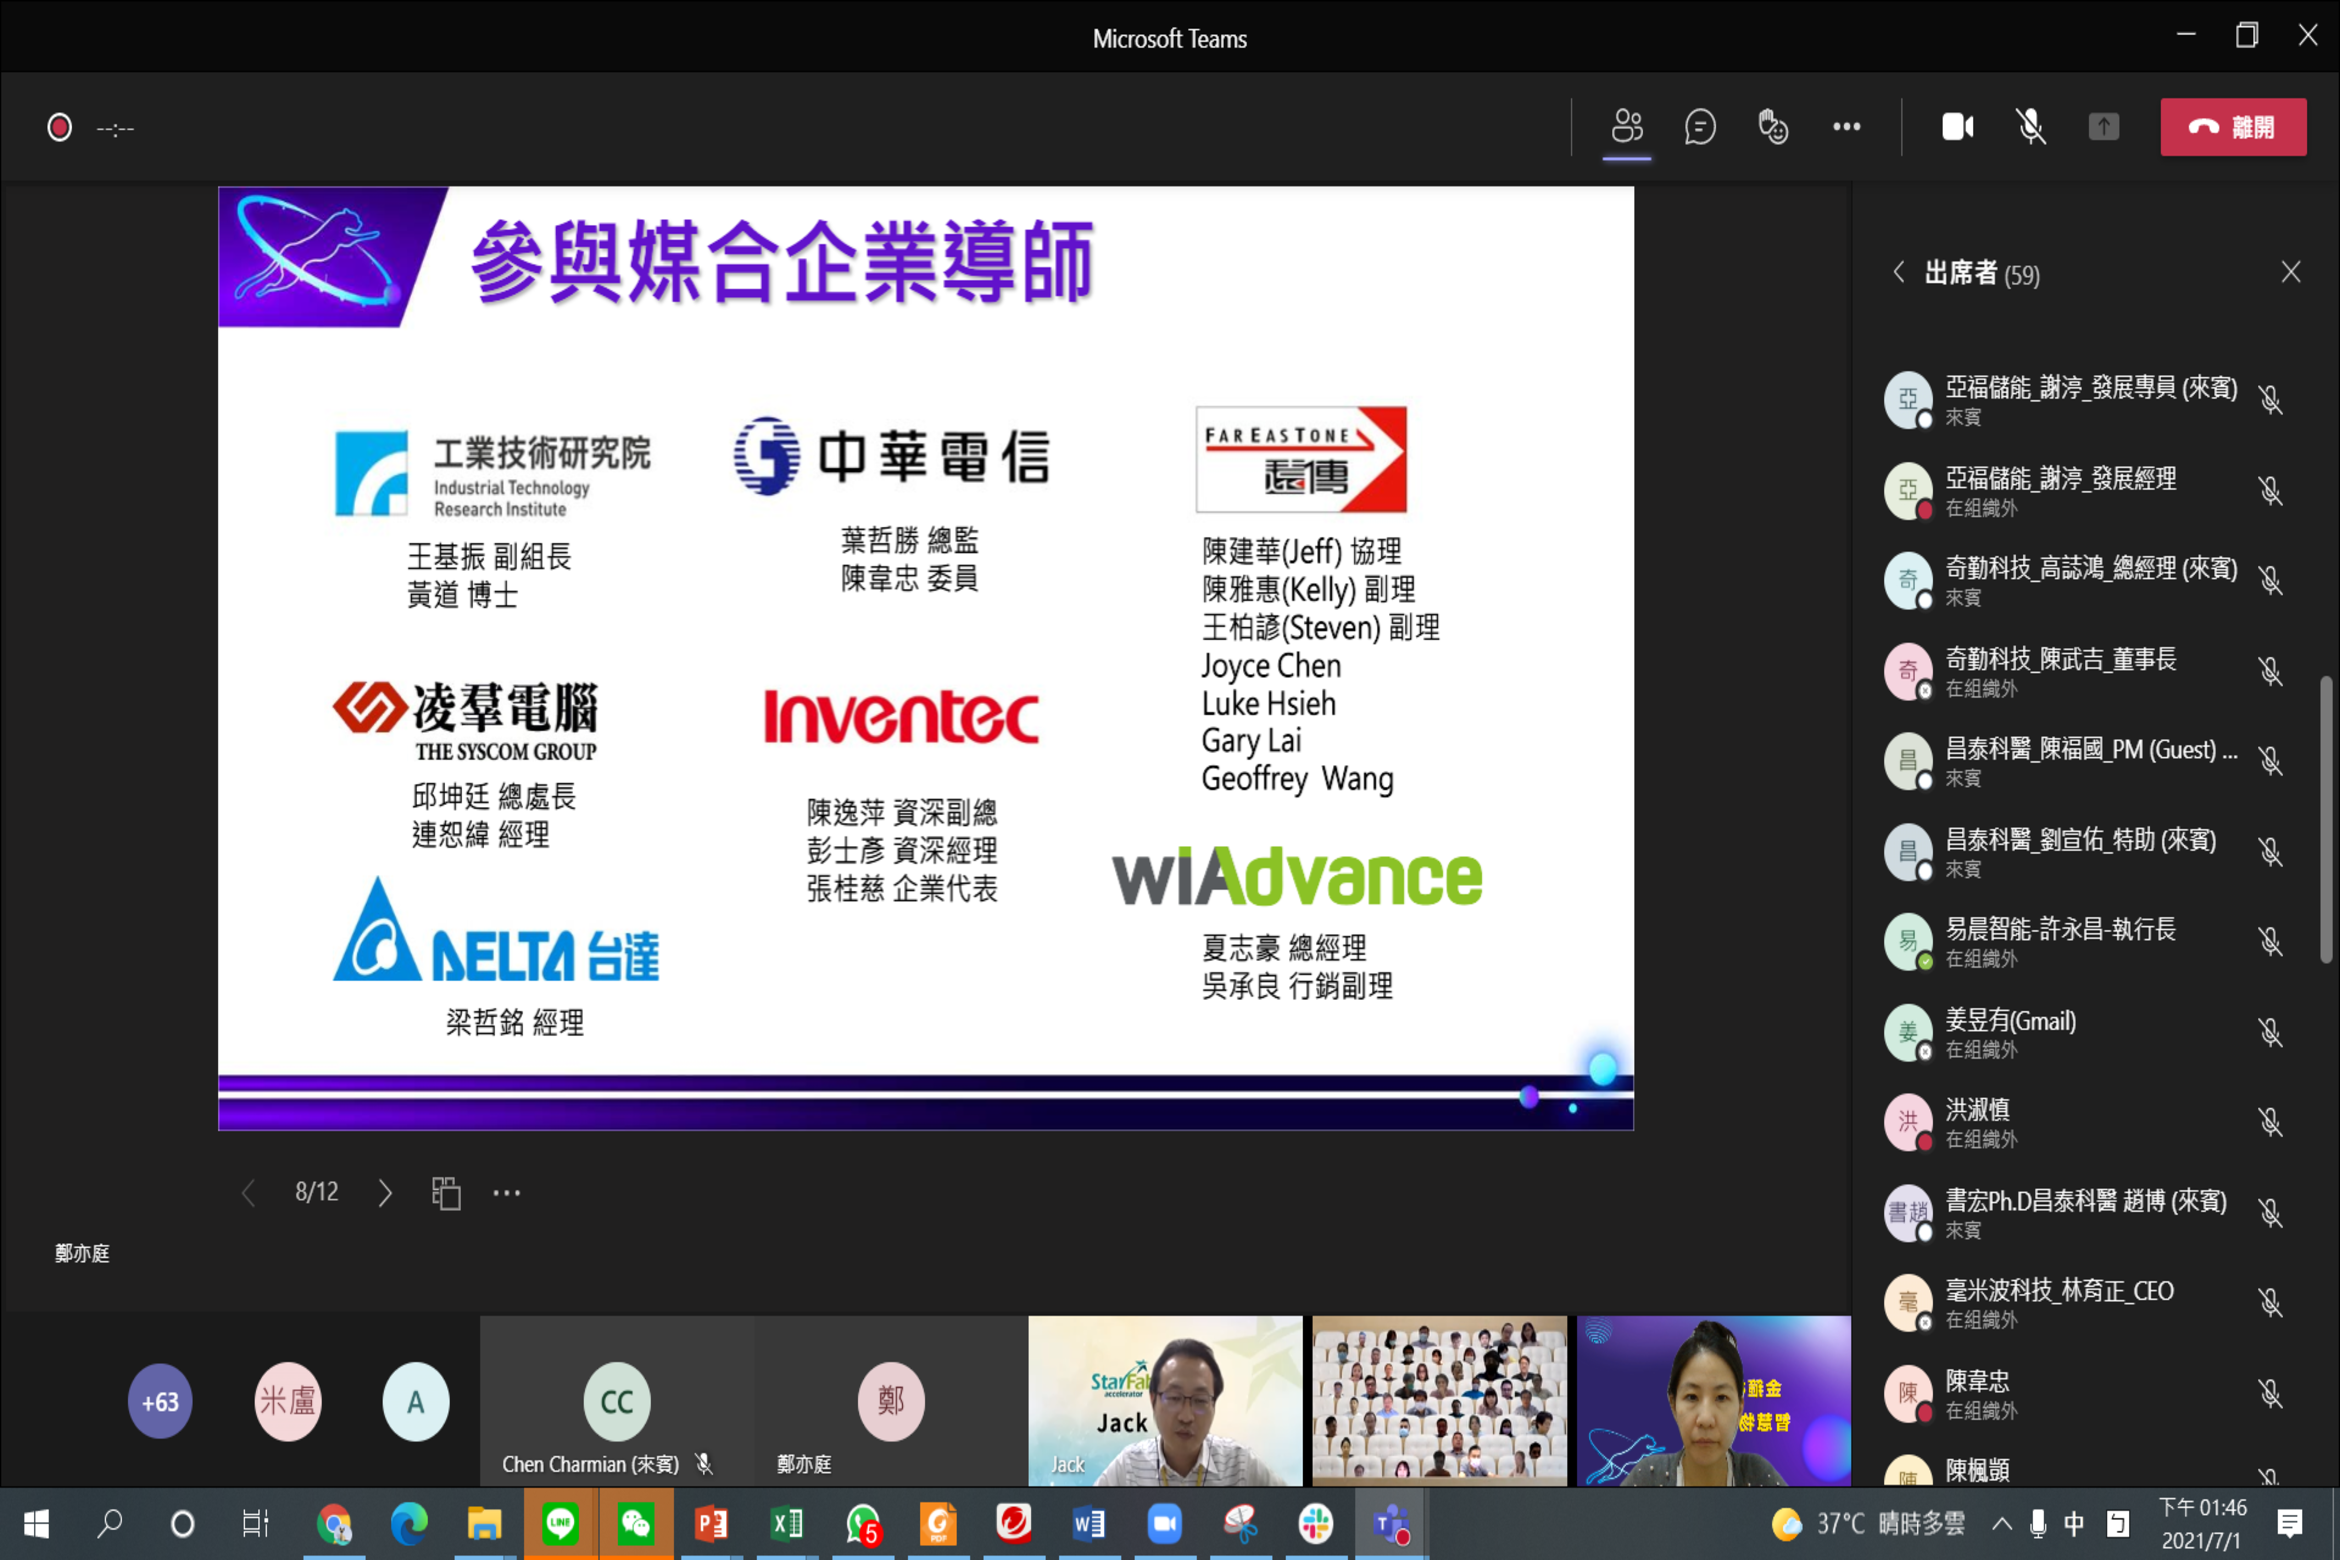
Task: Leave the meeting with the red button
Action: (2233, 127)
